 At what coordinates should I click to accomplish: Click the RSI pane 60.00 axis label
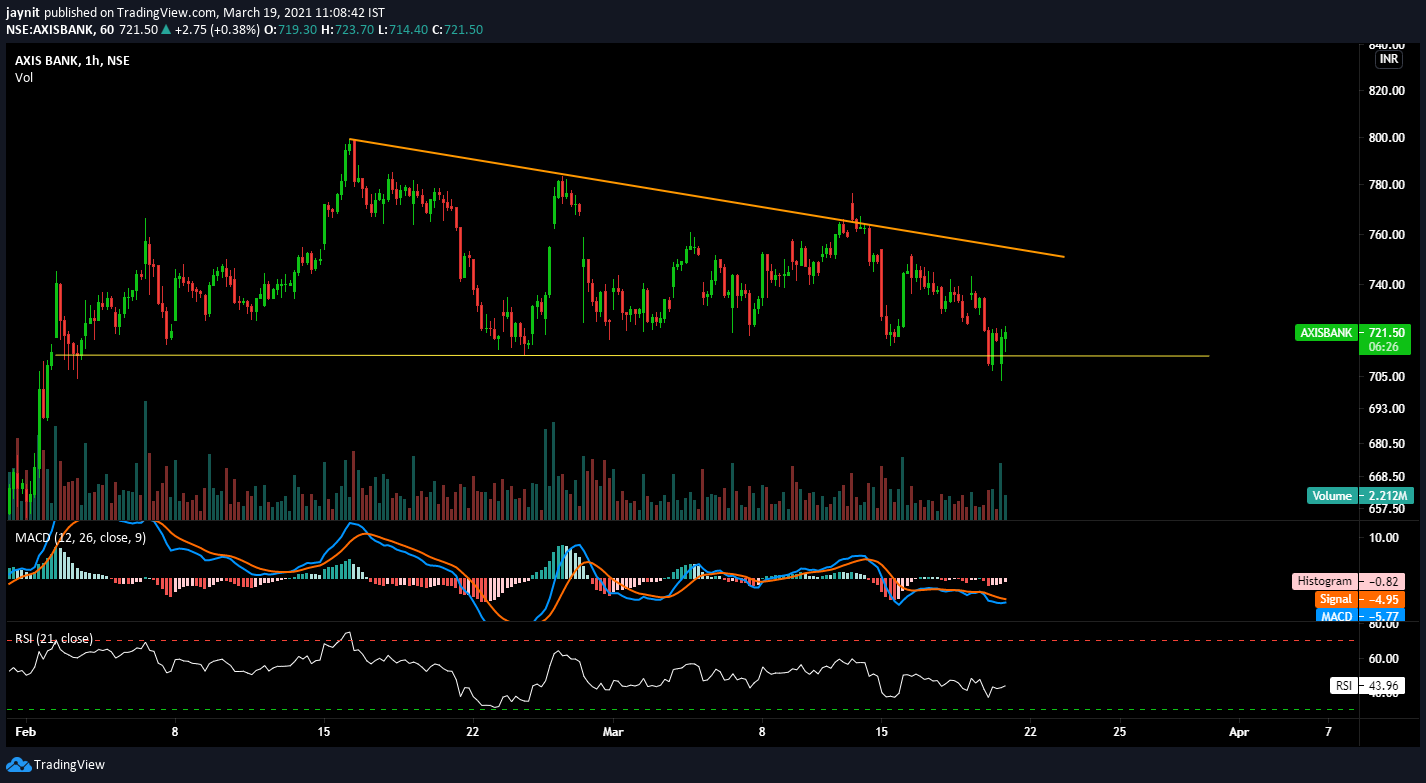[1385, 659]
